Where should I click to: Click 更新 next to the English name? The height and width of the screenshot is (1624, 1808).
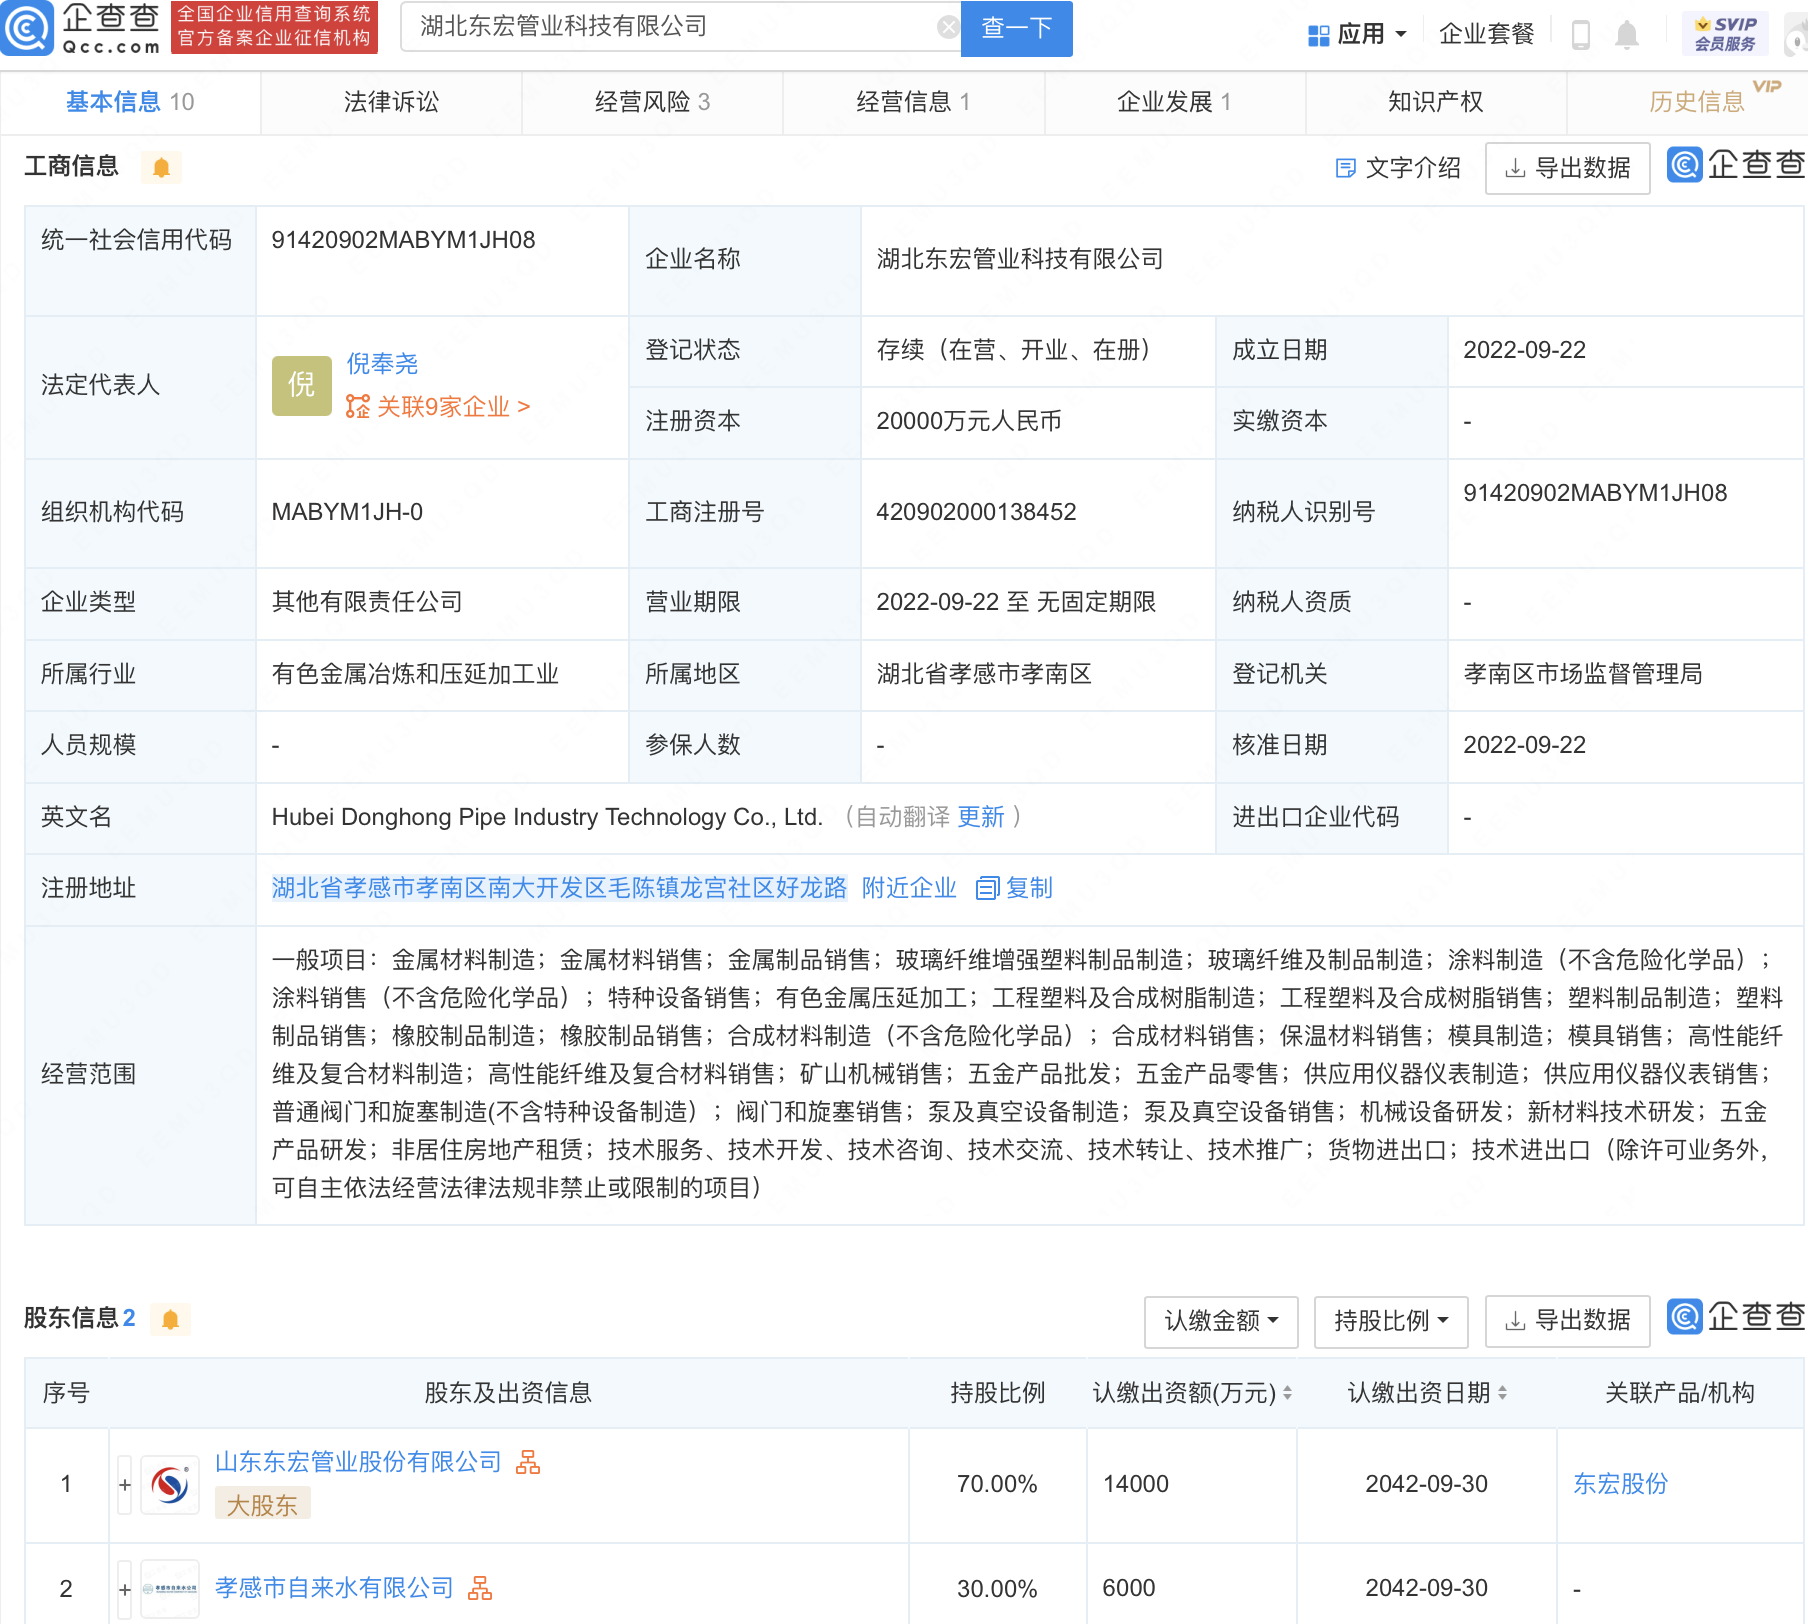tap(981, 817)
